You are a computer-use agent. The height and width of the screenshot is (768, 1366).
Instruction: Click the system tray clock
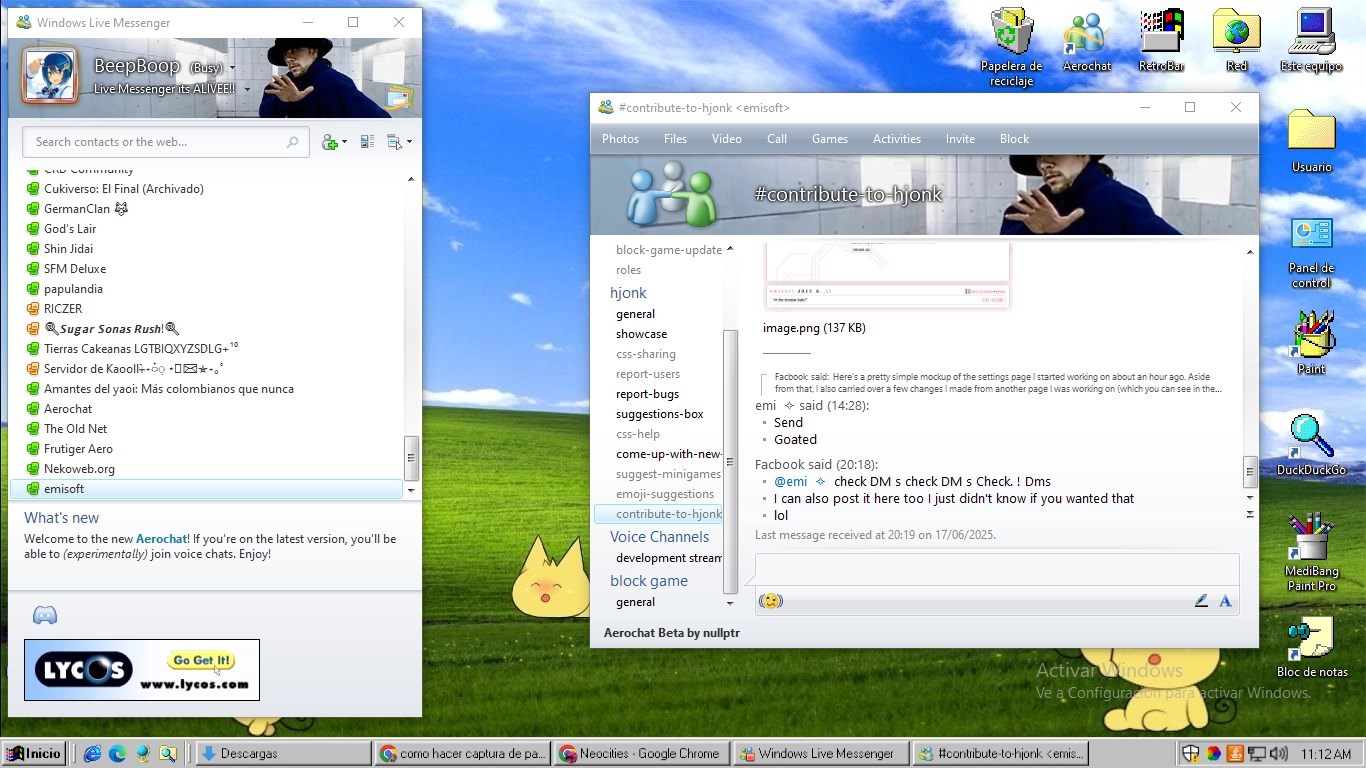point(1326,754)
